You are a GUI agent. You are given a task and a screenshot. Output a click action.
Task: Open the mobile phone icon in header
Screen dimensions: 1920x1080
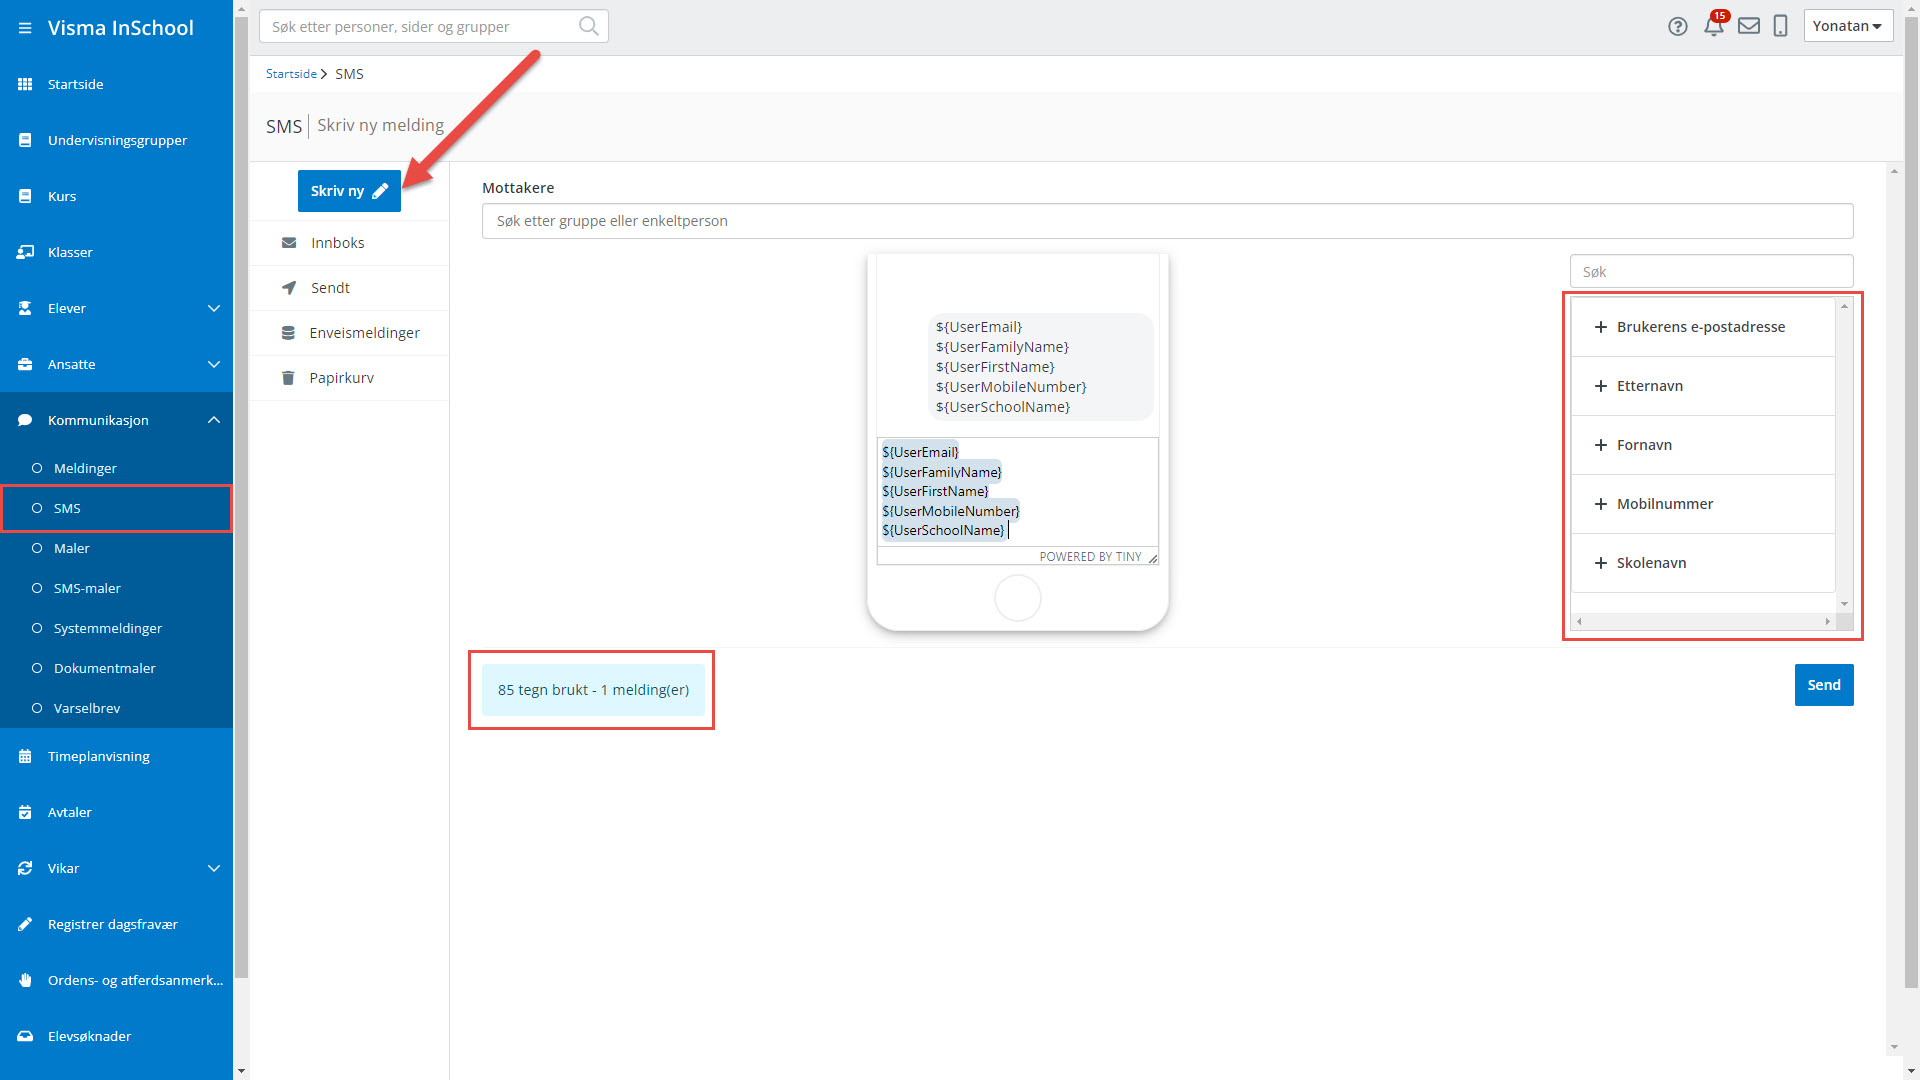click(1780, 26)
